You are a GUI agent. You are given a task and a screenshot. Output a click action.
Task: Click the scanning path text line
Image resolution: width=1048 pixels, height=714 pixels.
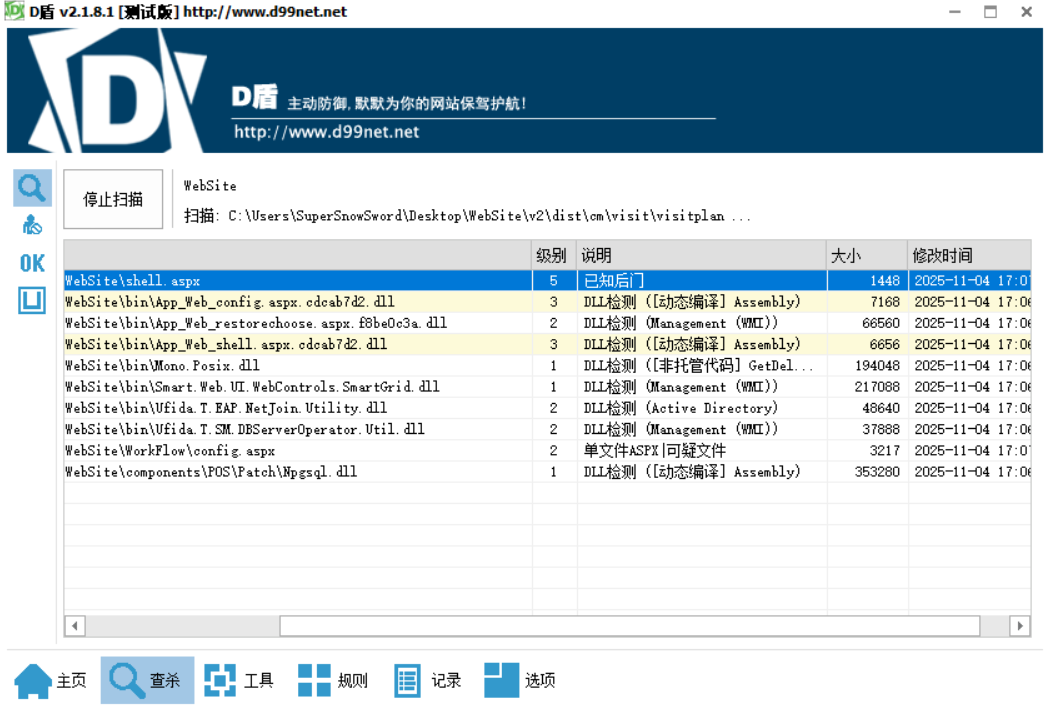[x=467, y=216]
